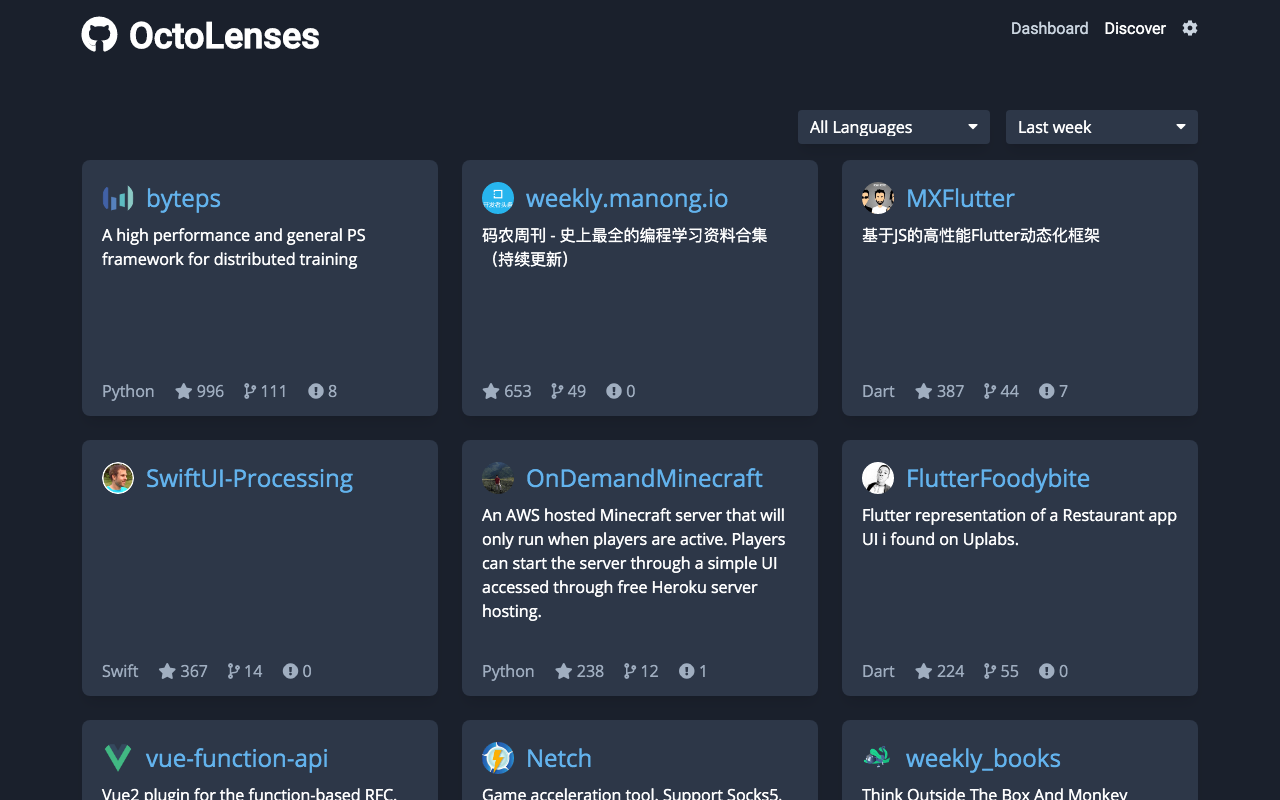Click the fork icon on weekly.manong.io card

coord(557,391)
